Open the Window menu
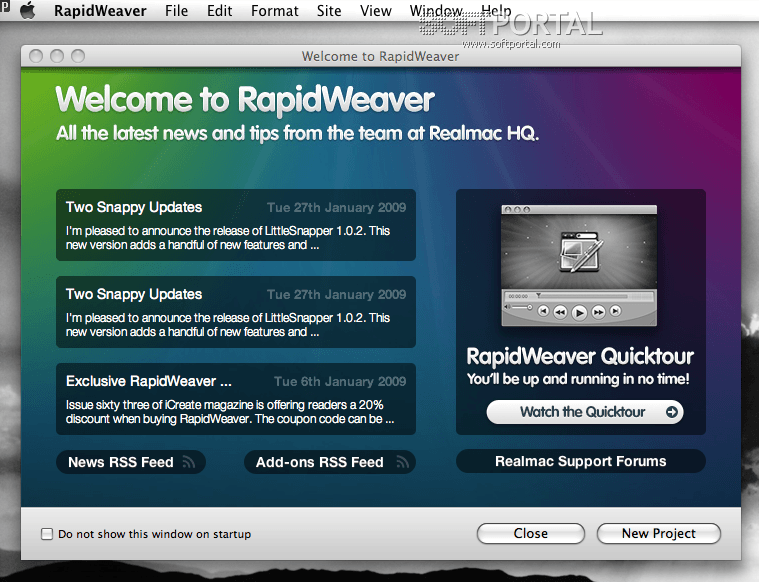759x582 pixels. [x=436, y=11]
